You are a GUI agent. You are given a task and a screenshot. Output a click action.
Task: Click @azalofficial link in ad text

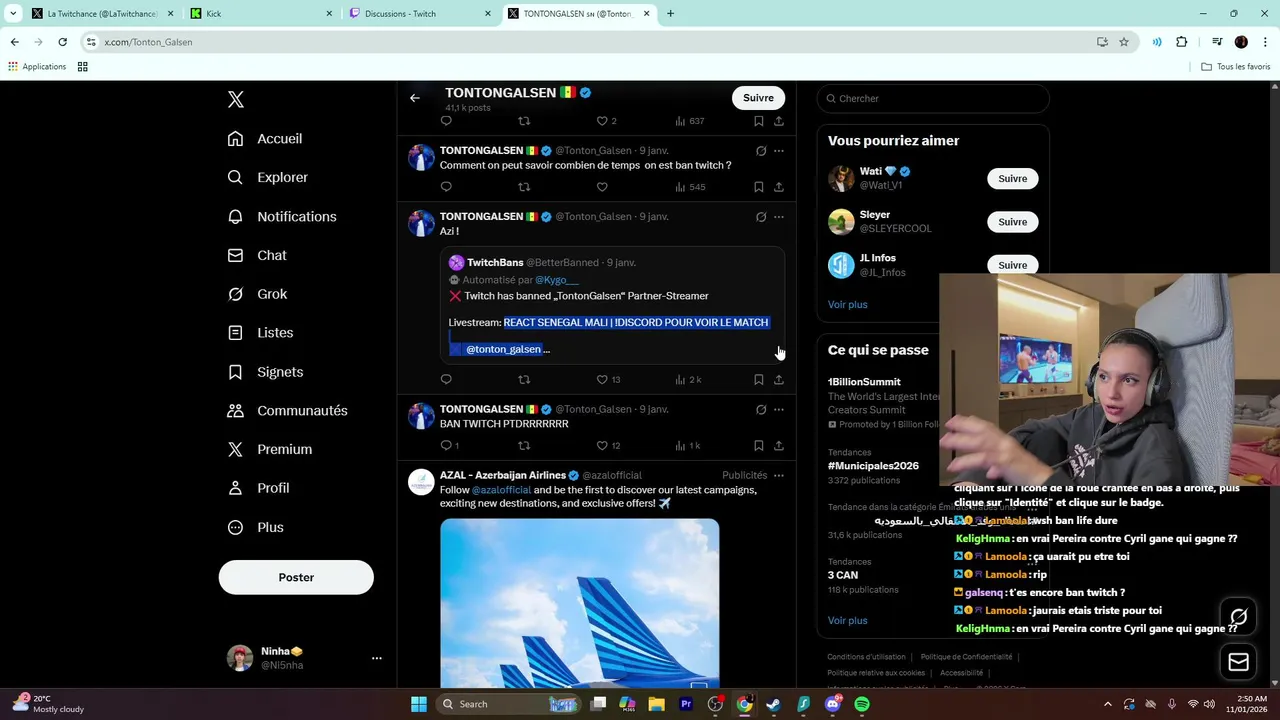coord(501,490)
